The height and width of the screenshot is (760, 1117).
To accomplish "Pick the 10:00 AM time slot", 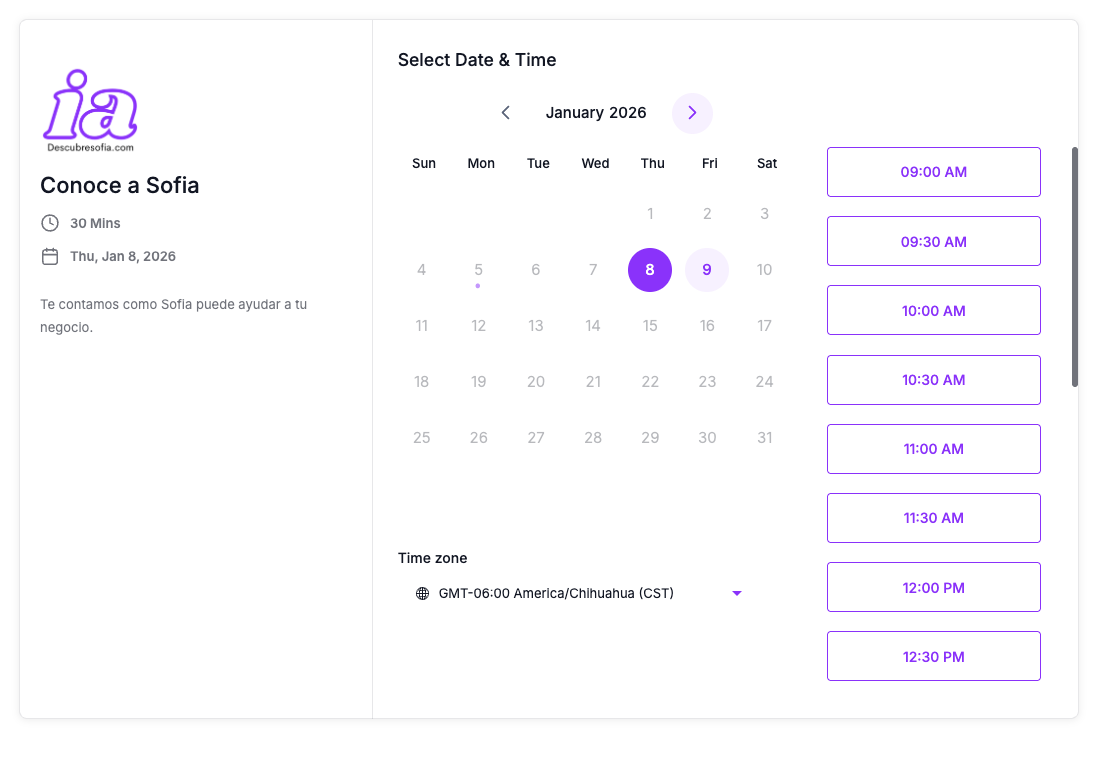I will pyautogui.click(x=933, y=310).
